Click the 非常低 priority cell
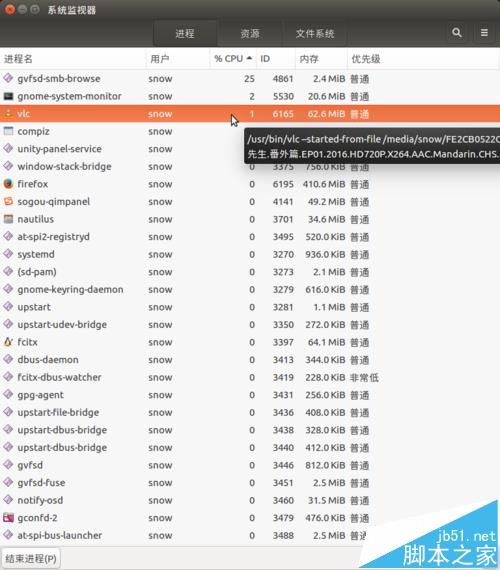Viewport: 500px width, 570px height. click(364, 377)
